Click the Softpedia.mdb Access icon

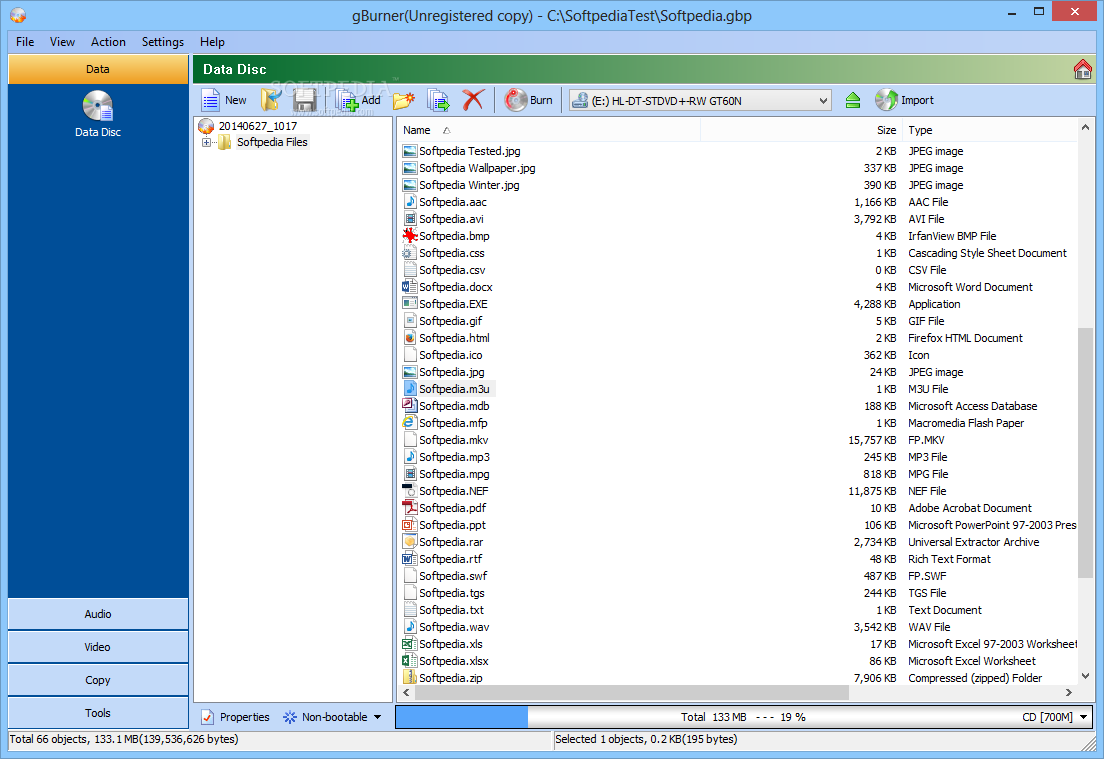pos(410,406)
